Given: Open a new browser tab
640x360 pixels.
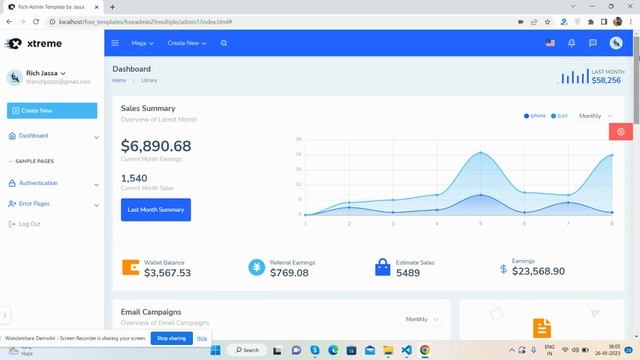Looking at the screenshot, I should [112, 7].
